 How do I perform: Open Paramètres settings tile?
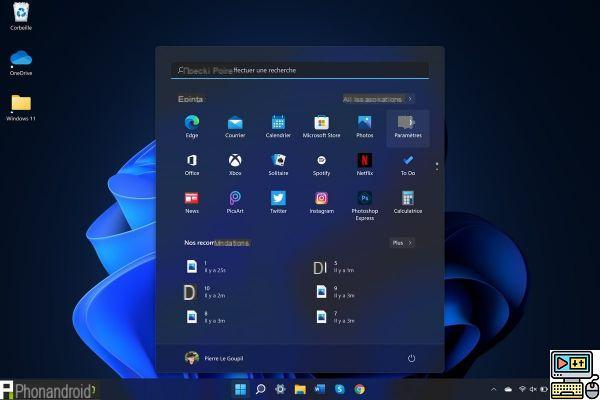coord(408,127)
